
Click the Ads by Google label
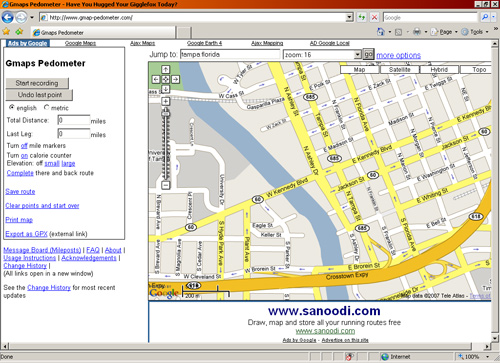pyautogui.click(x=27, y=43)
